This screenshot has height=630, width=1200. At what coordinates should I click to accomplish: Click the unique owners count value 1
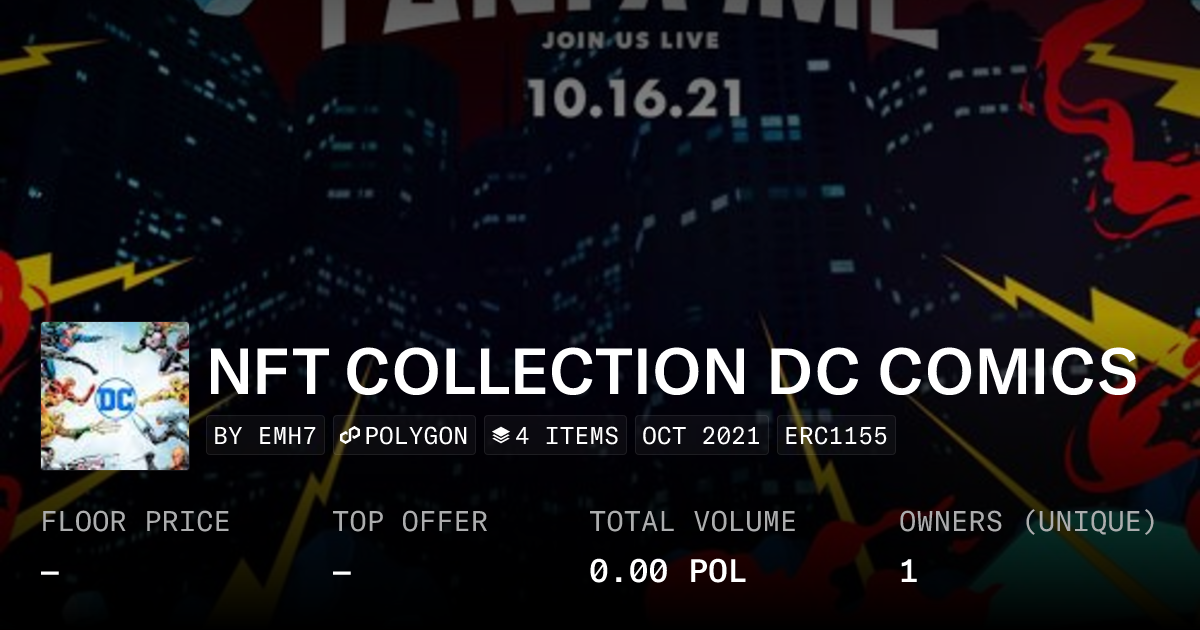click(908, 572)
